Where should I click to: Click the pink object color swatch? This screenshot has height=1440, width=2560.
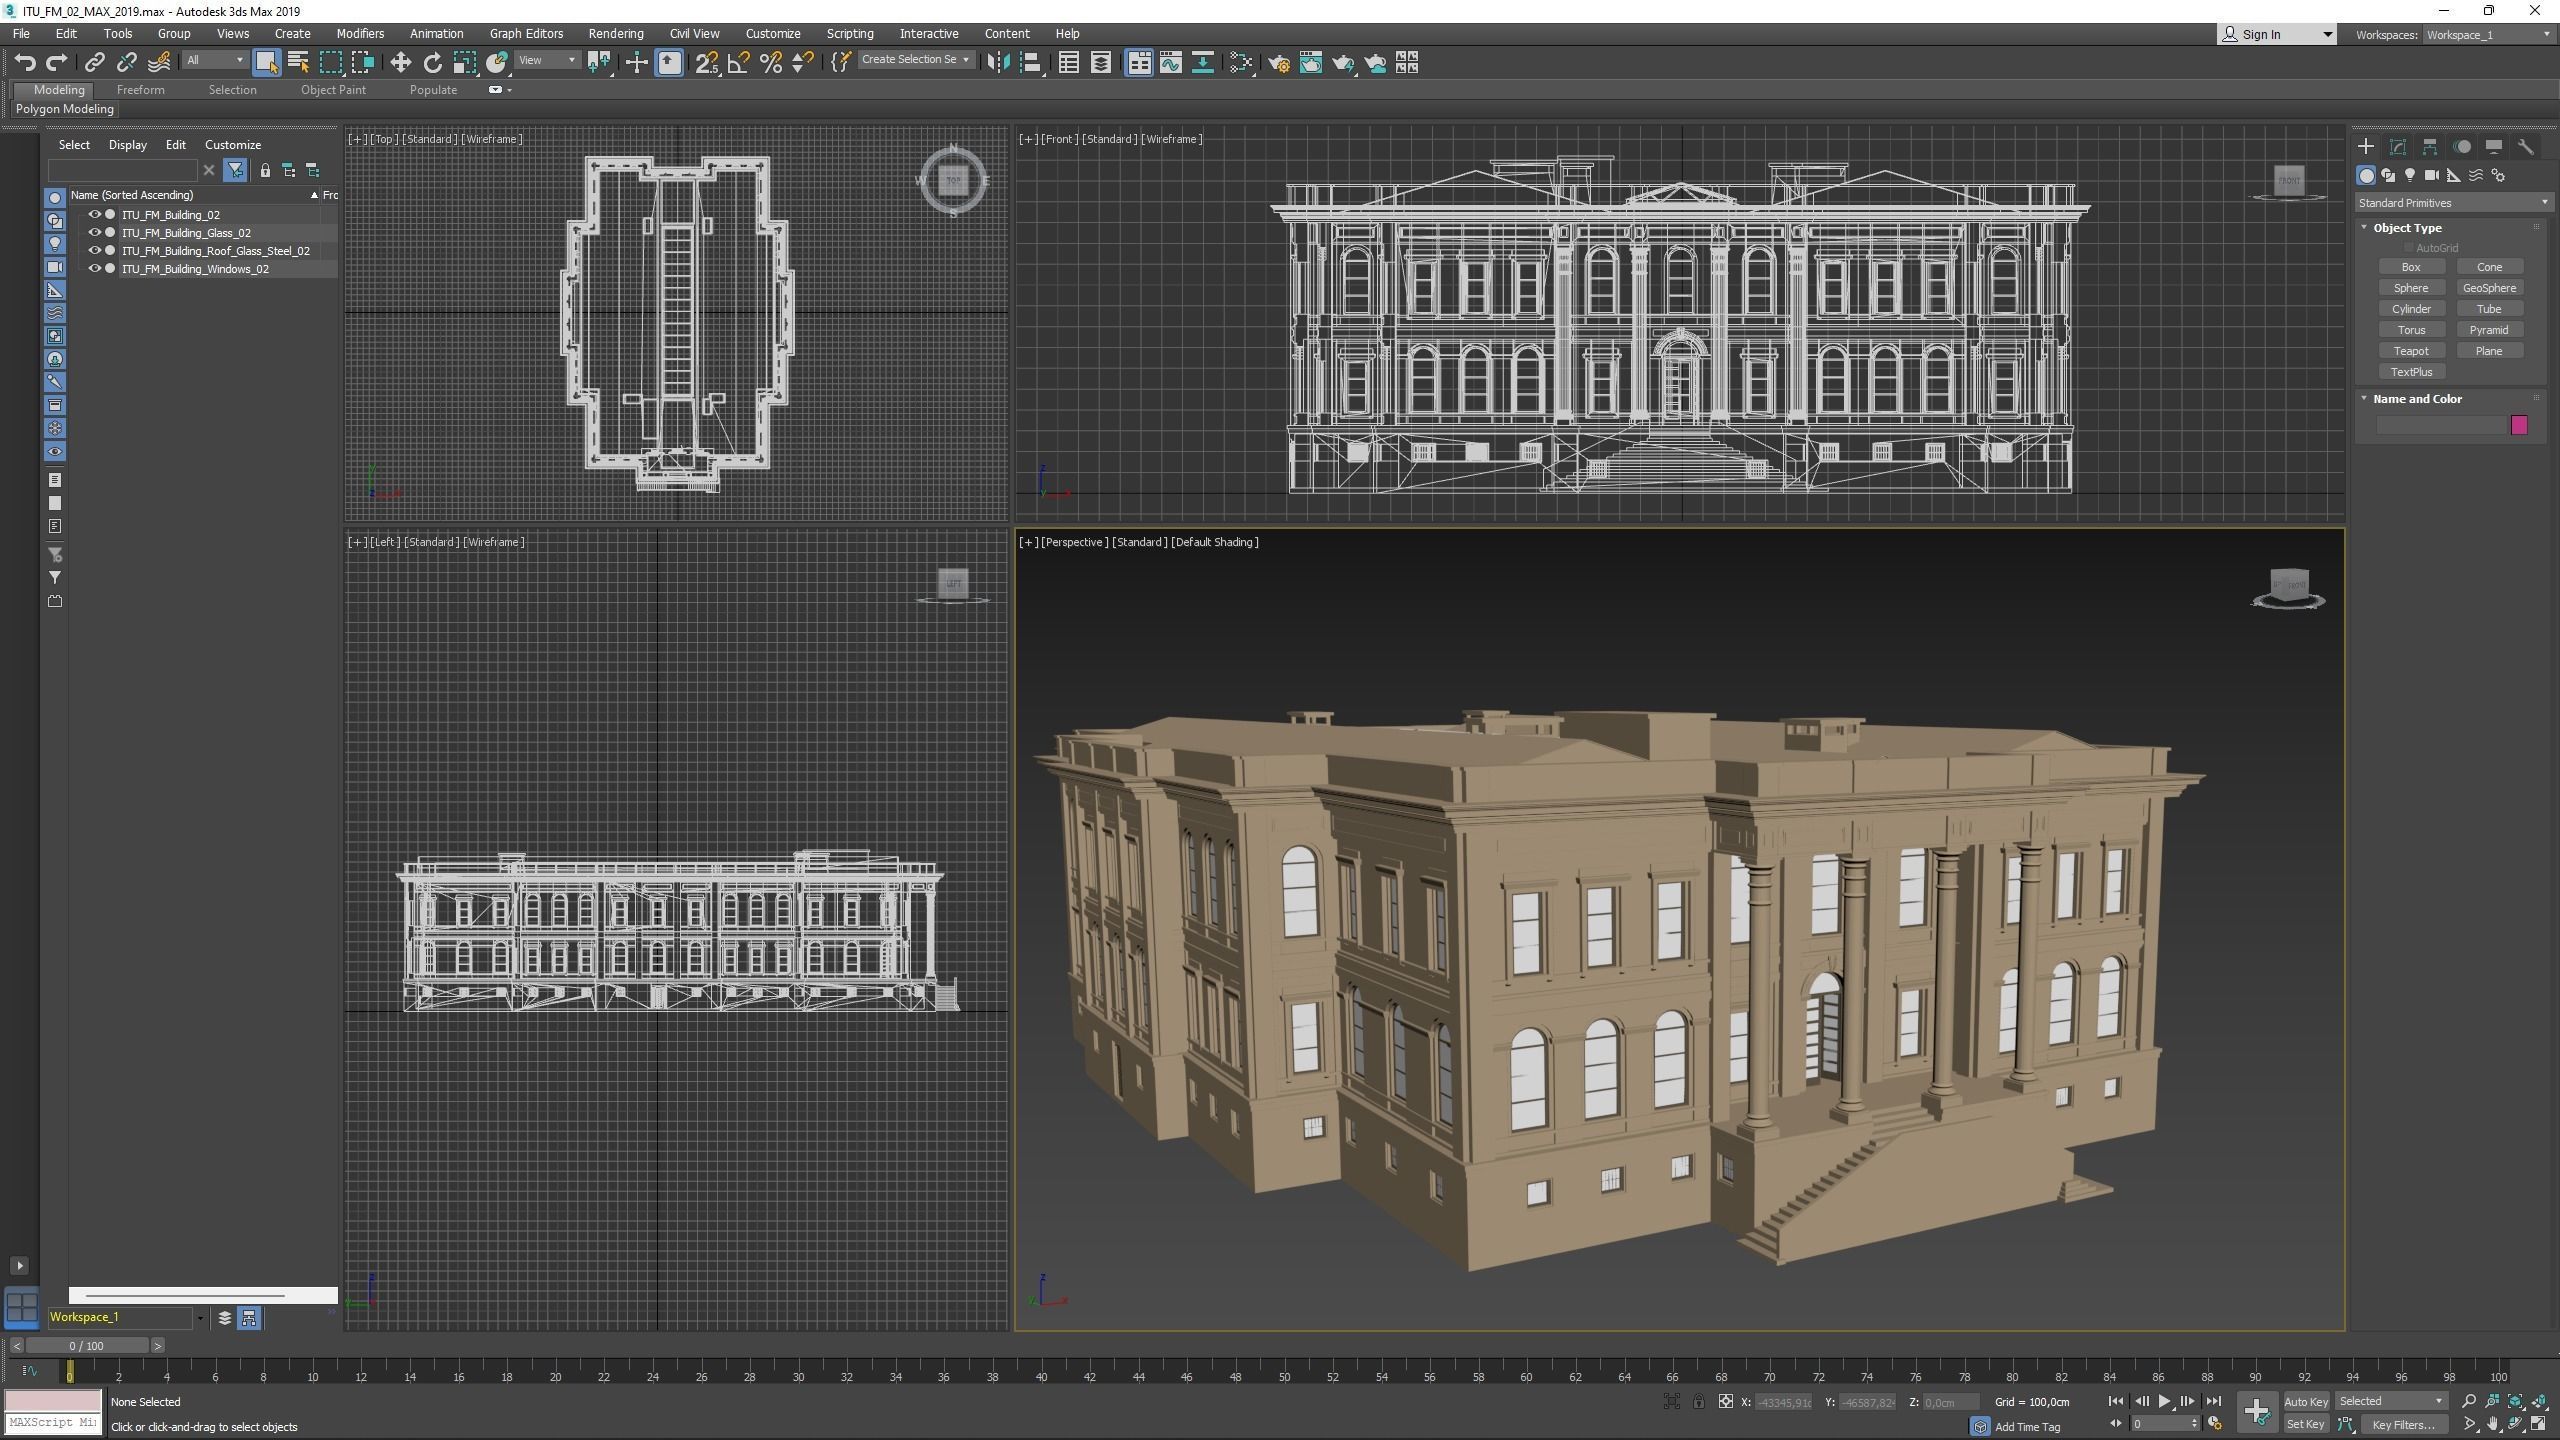point(2519,425)
